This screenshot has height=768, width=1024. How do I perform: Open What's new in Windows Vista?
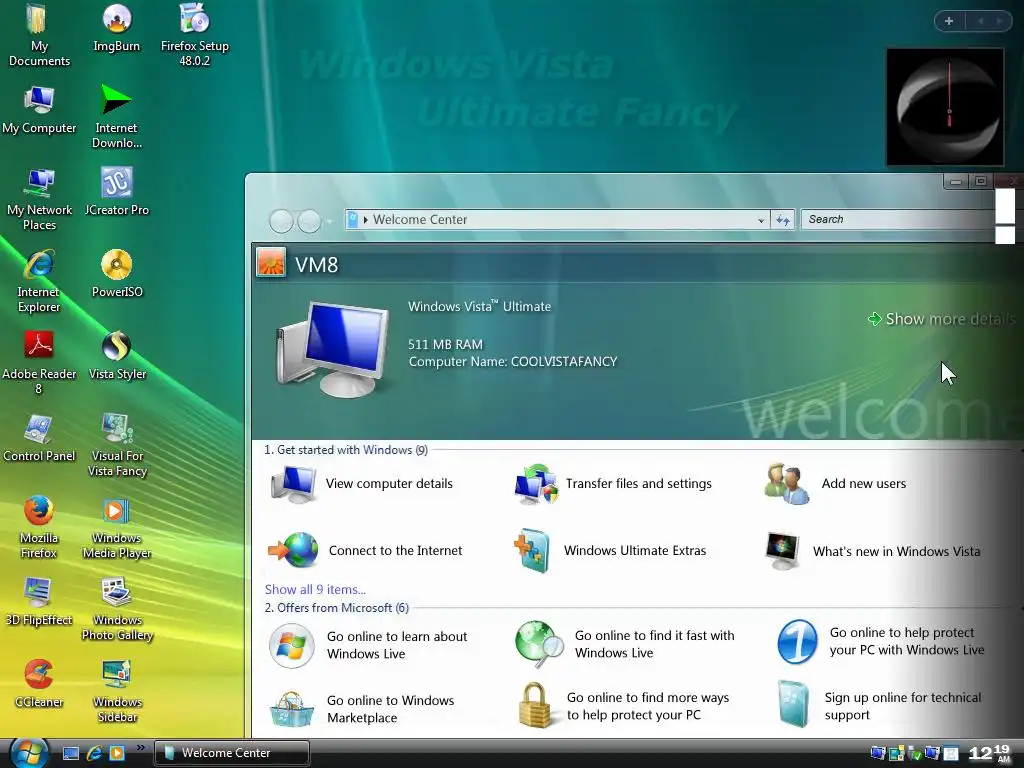(x=873, y=551)
